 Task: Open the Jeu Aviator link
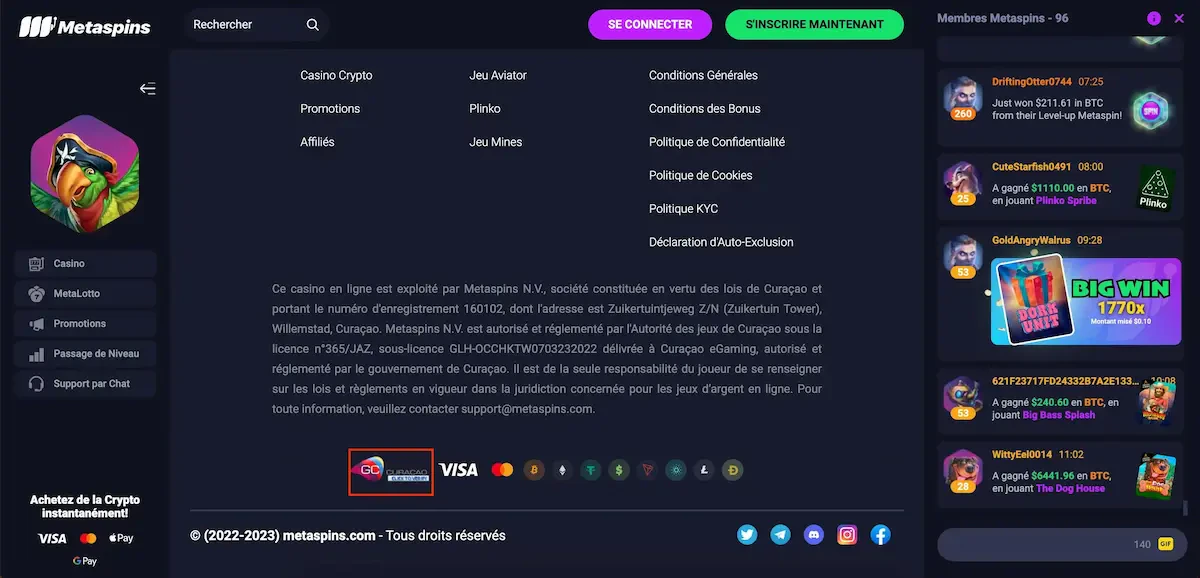coord(498,75)
